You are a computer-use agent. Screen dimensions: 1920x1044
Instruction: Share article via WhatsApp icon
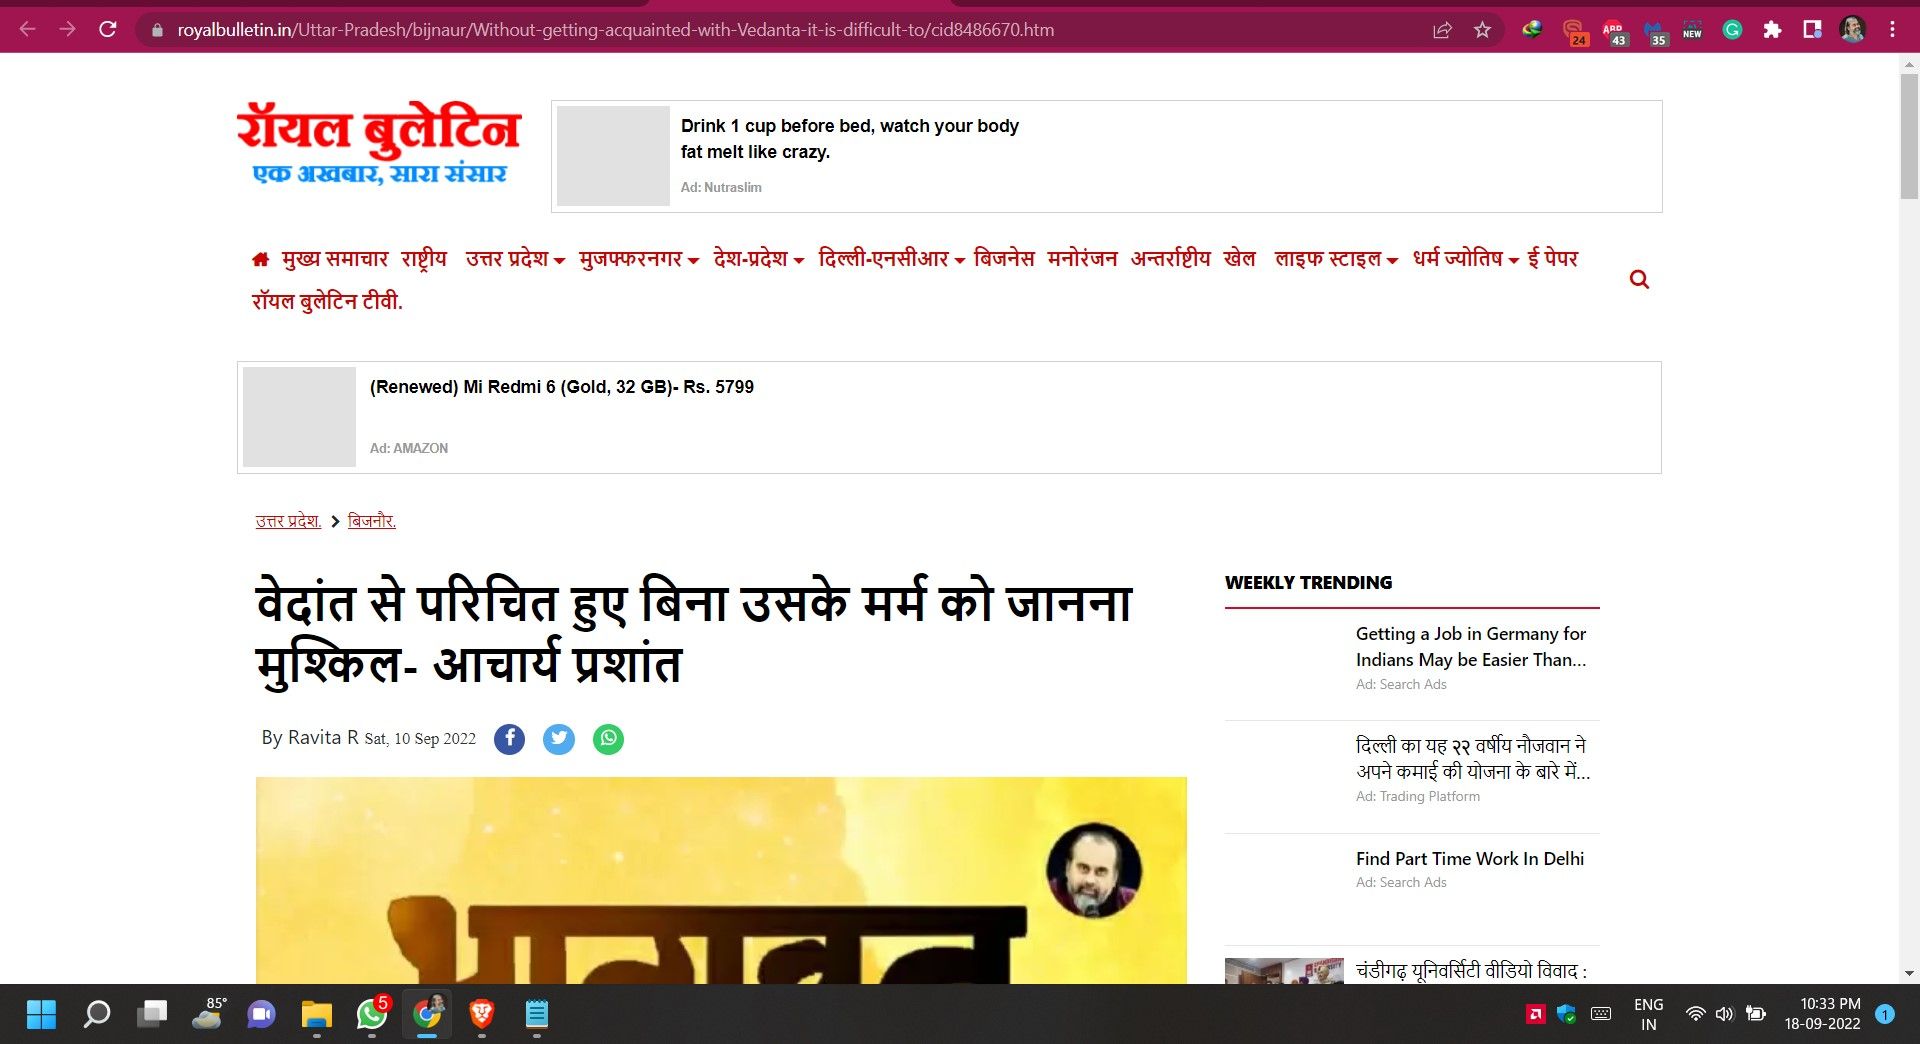coord(608,739)
